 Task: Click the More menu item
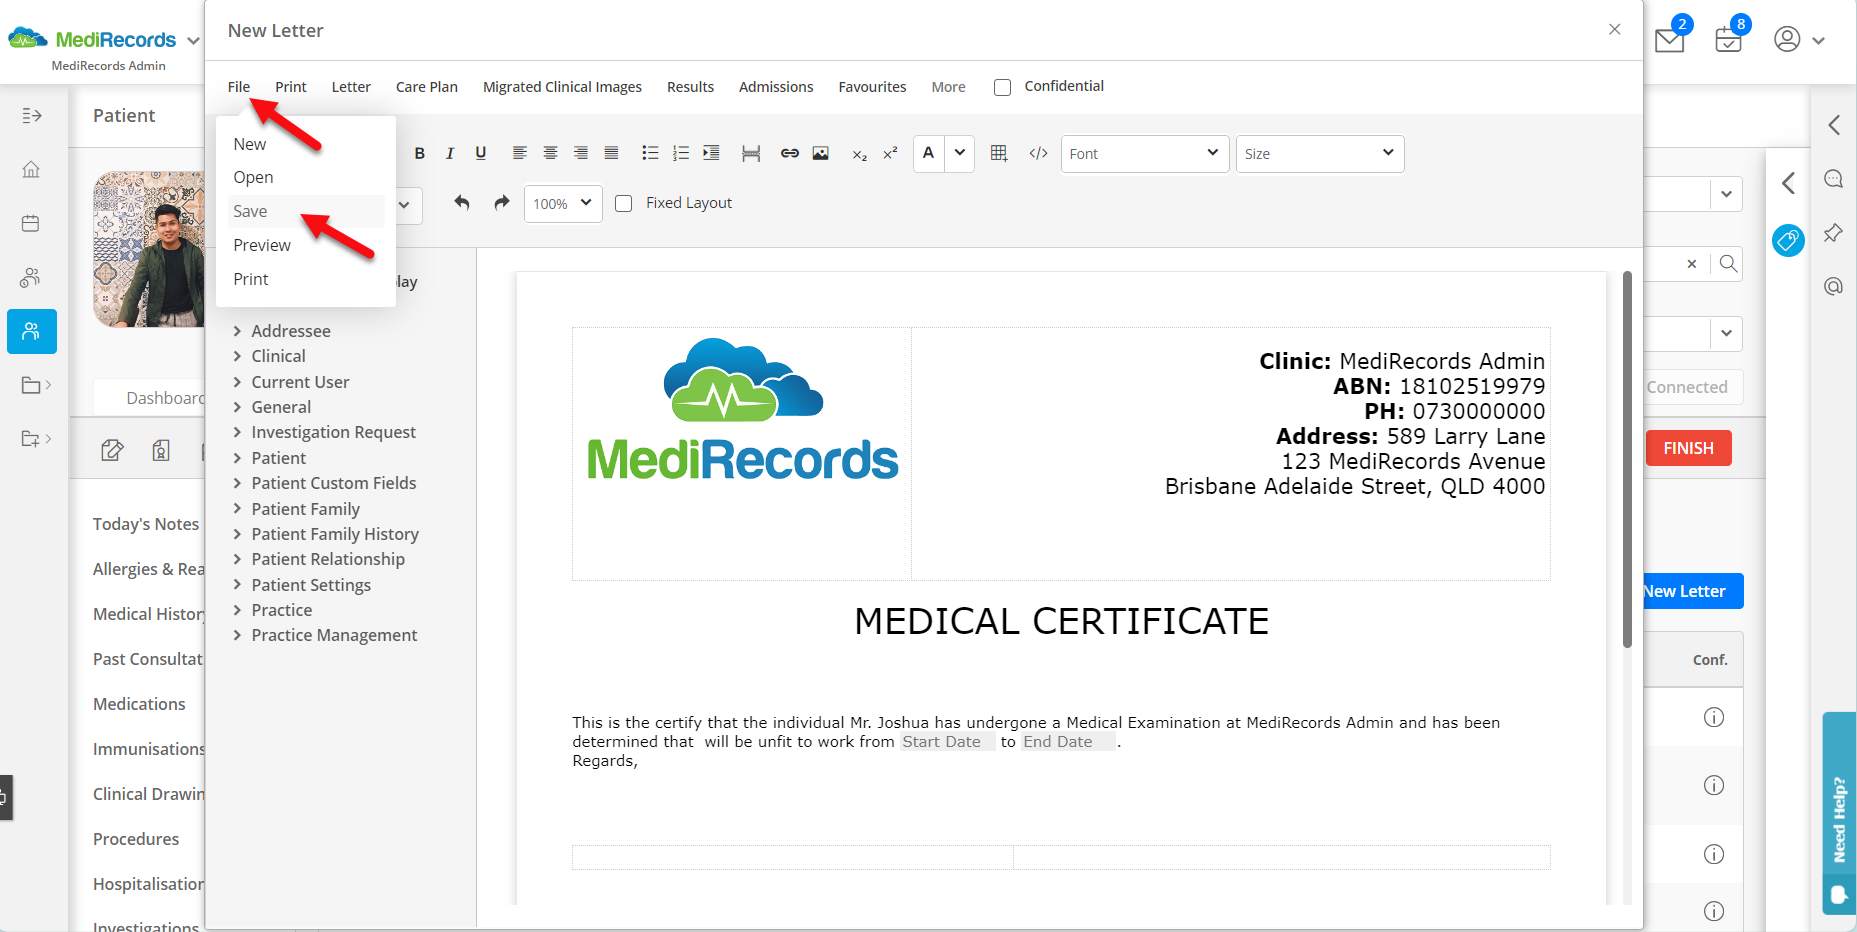(948, 87)
